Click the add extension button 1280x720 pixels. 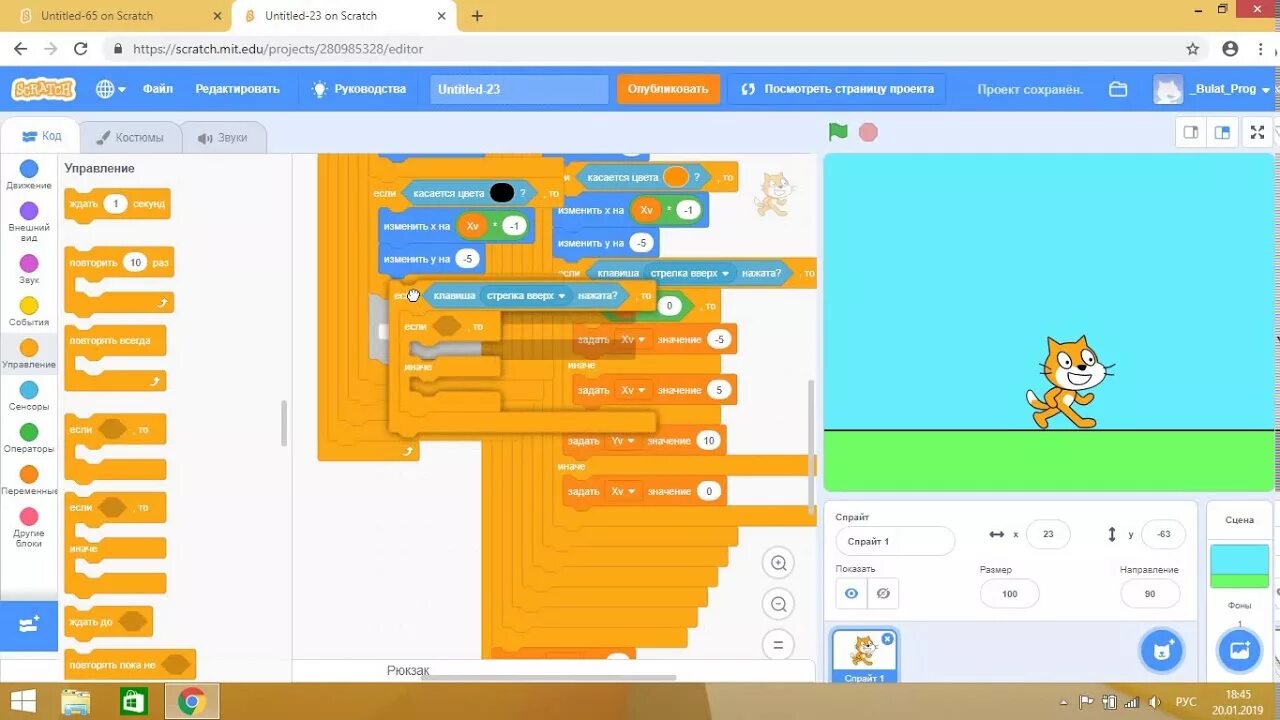tap(29, 625)
